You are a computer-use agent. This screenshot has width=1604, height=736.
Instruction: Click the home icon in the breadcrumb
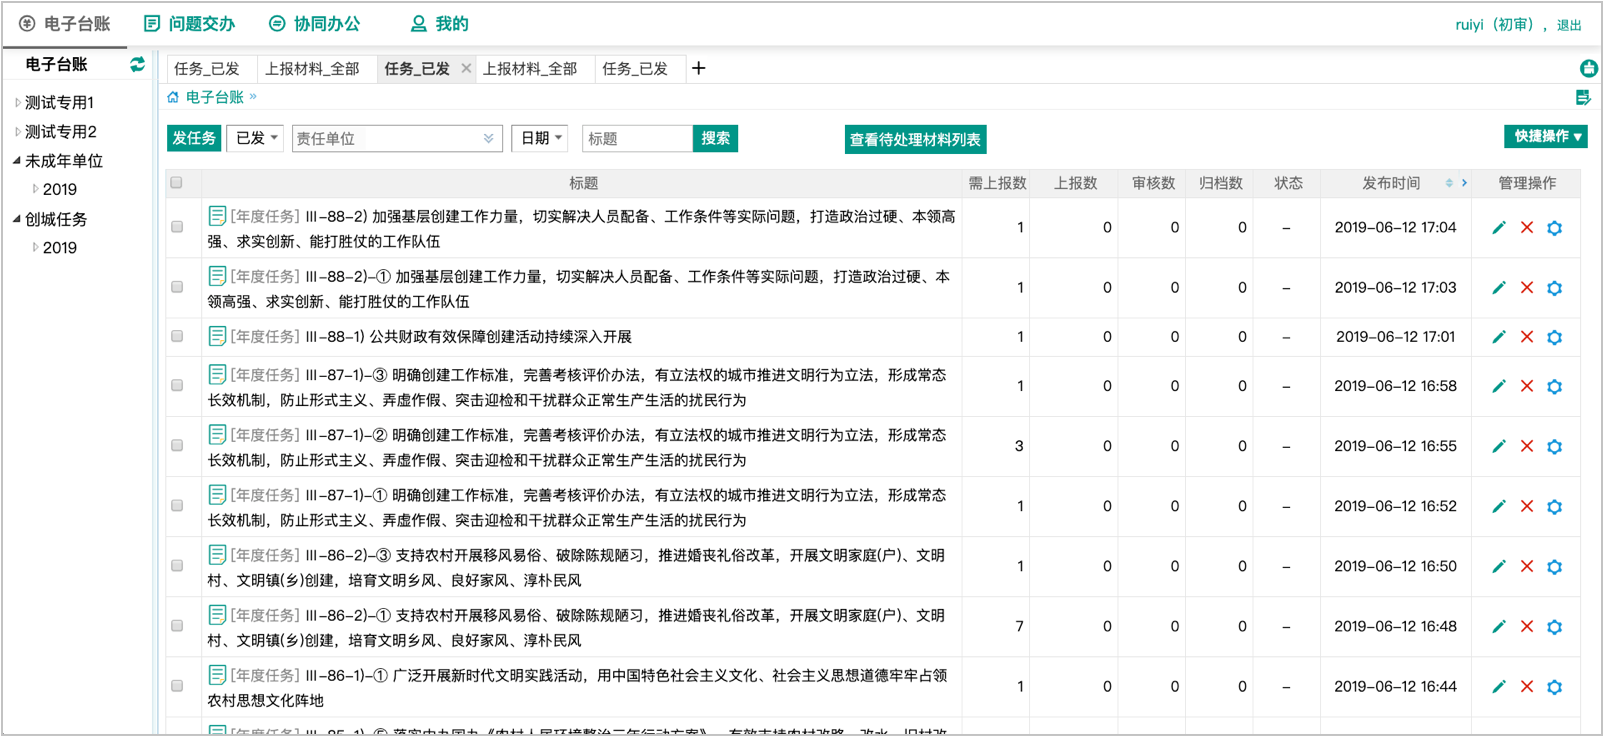coord(173,97)
